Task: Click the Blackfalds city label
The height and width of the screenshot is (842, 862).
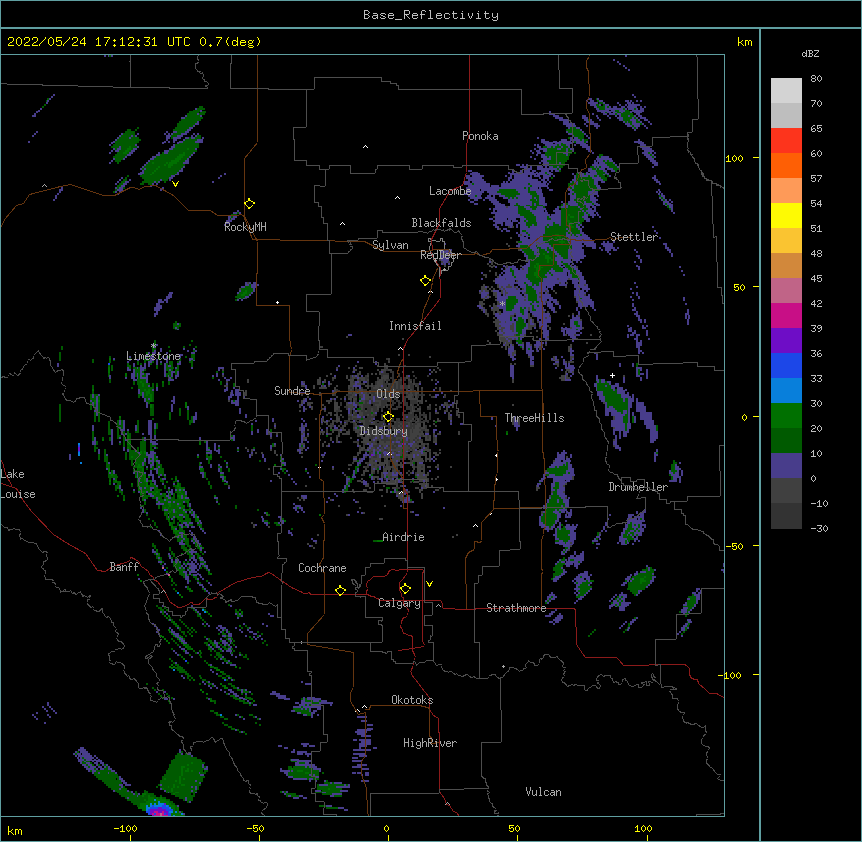Action: (x=441, y=223)
